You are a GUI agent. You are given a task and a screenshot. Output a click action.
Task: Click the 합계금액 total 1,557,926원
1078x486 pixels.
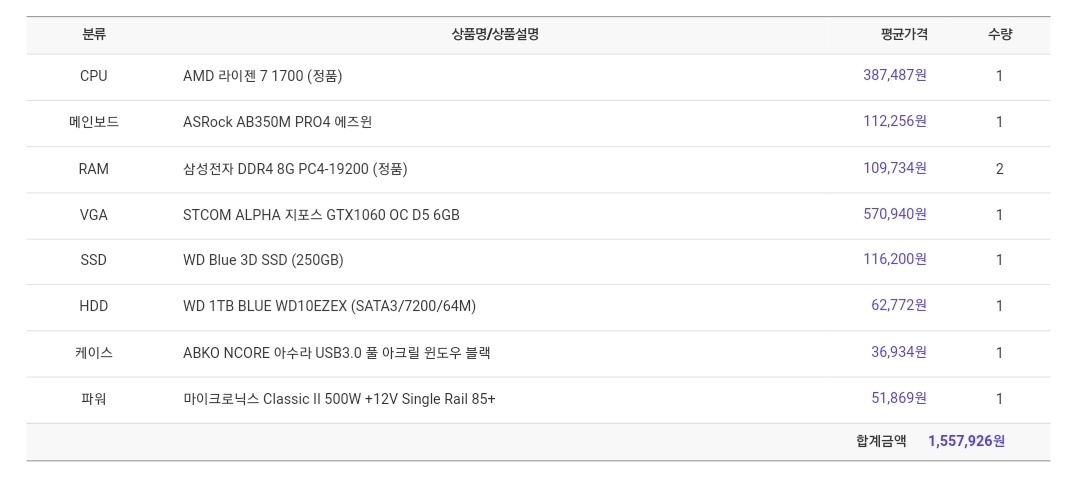click(966, 441)
